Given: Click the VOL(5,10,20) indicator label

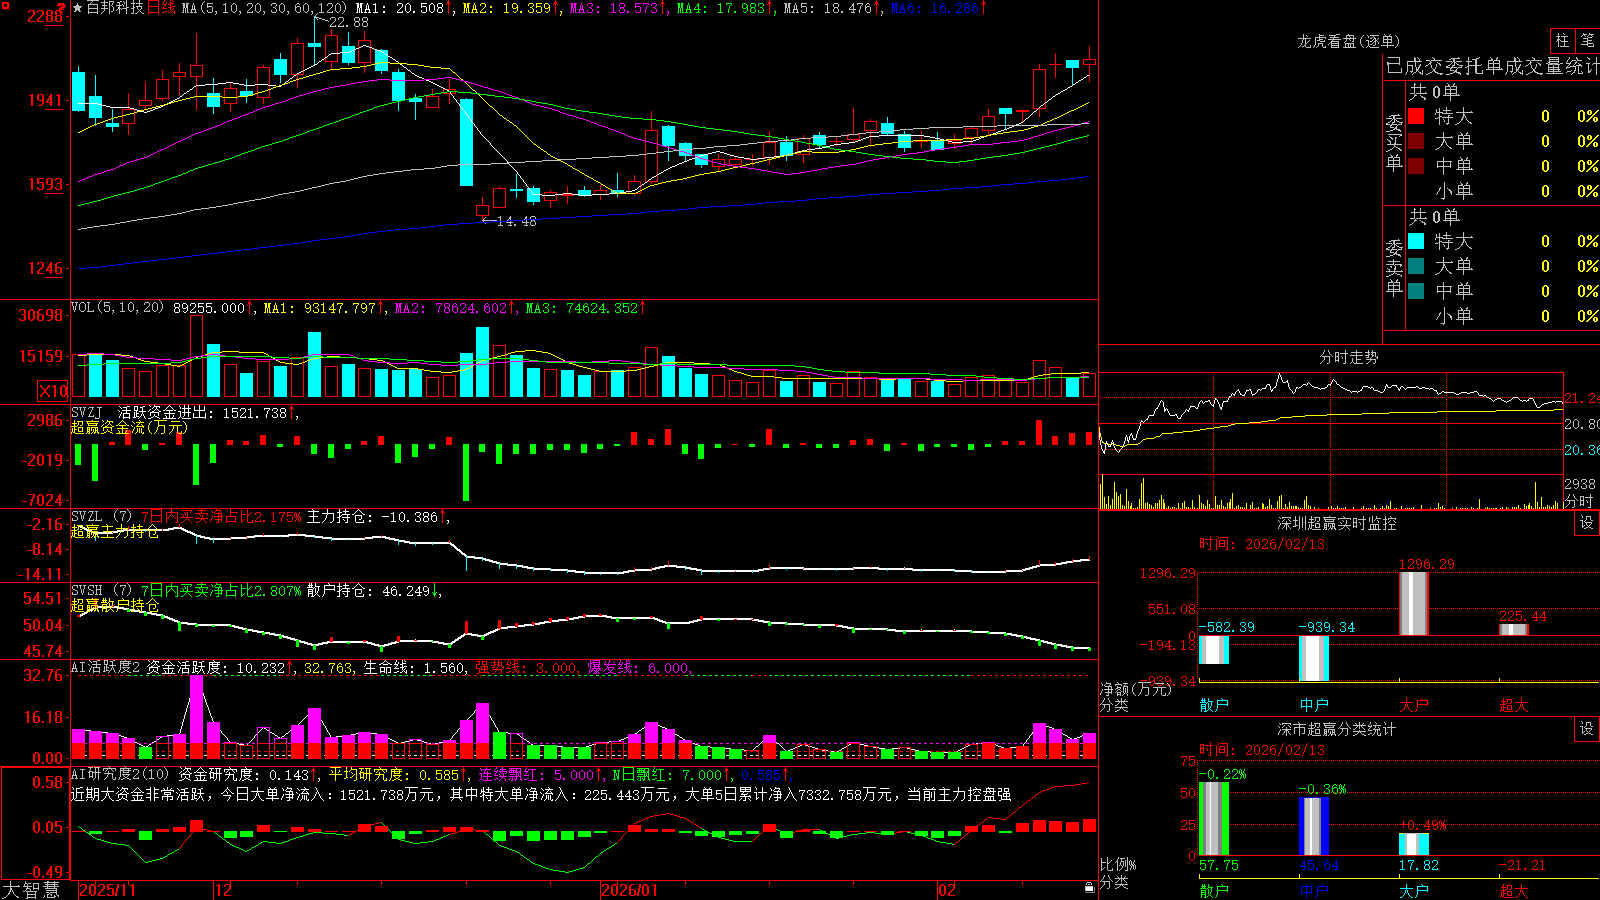Looking at the screenshot, I should pos(117,308).
